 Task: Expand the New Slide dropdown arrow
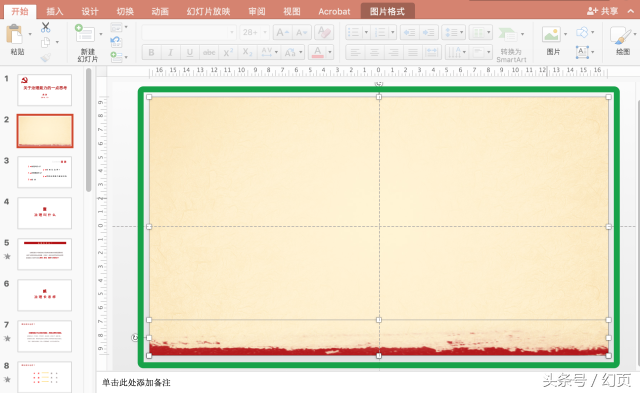100,34
